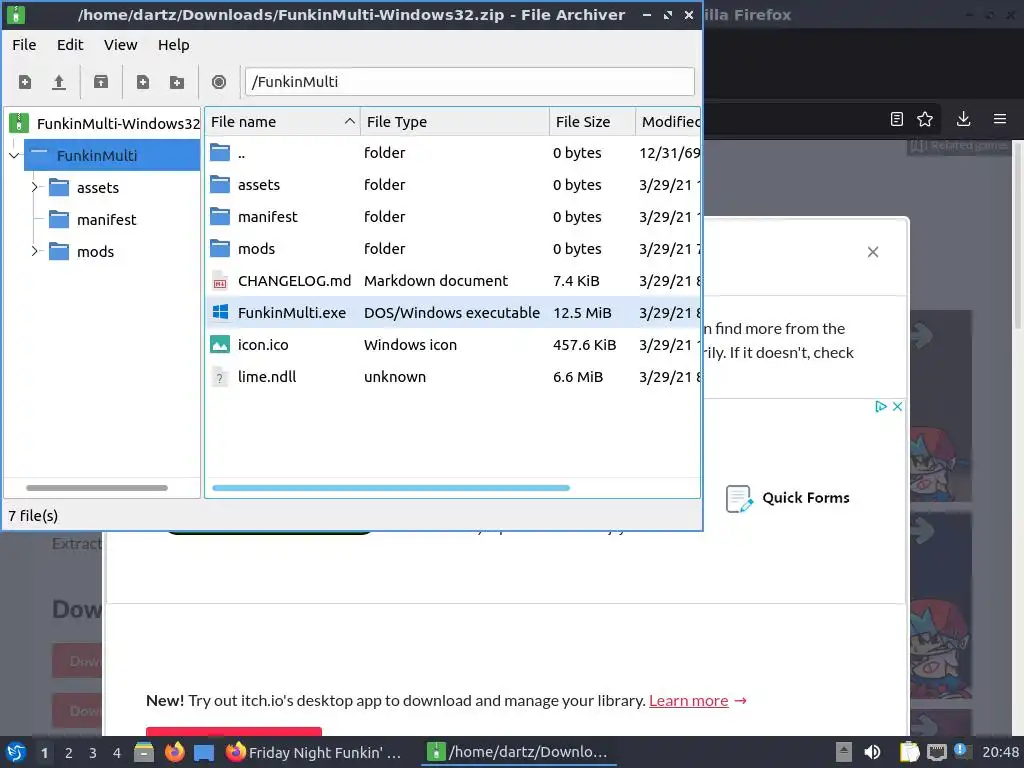Launch Firefox from the taskbar quick launcher
This screenshot has width=1024, height=768.
pyautogui.click(x=174, y=752)
